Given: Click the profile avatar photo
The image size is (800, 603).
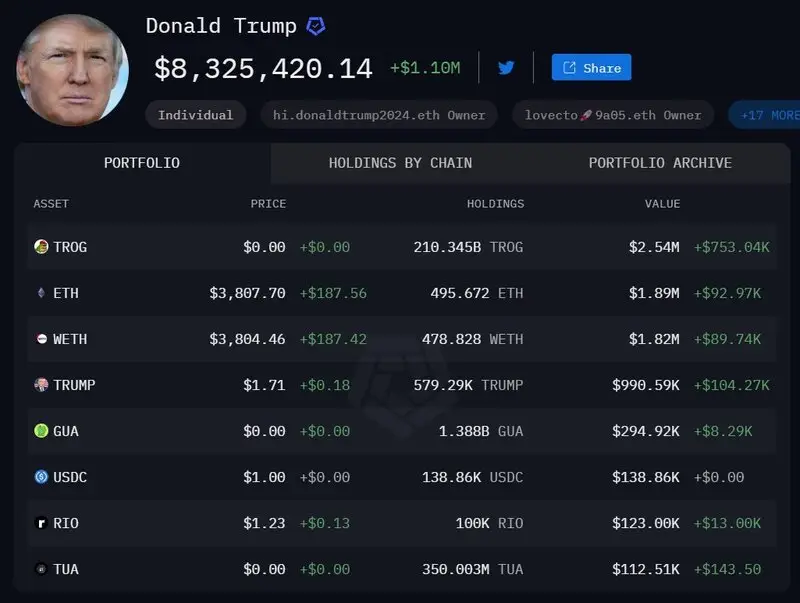Looking at the screenshot, I should tap(72, 70).
